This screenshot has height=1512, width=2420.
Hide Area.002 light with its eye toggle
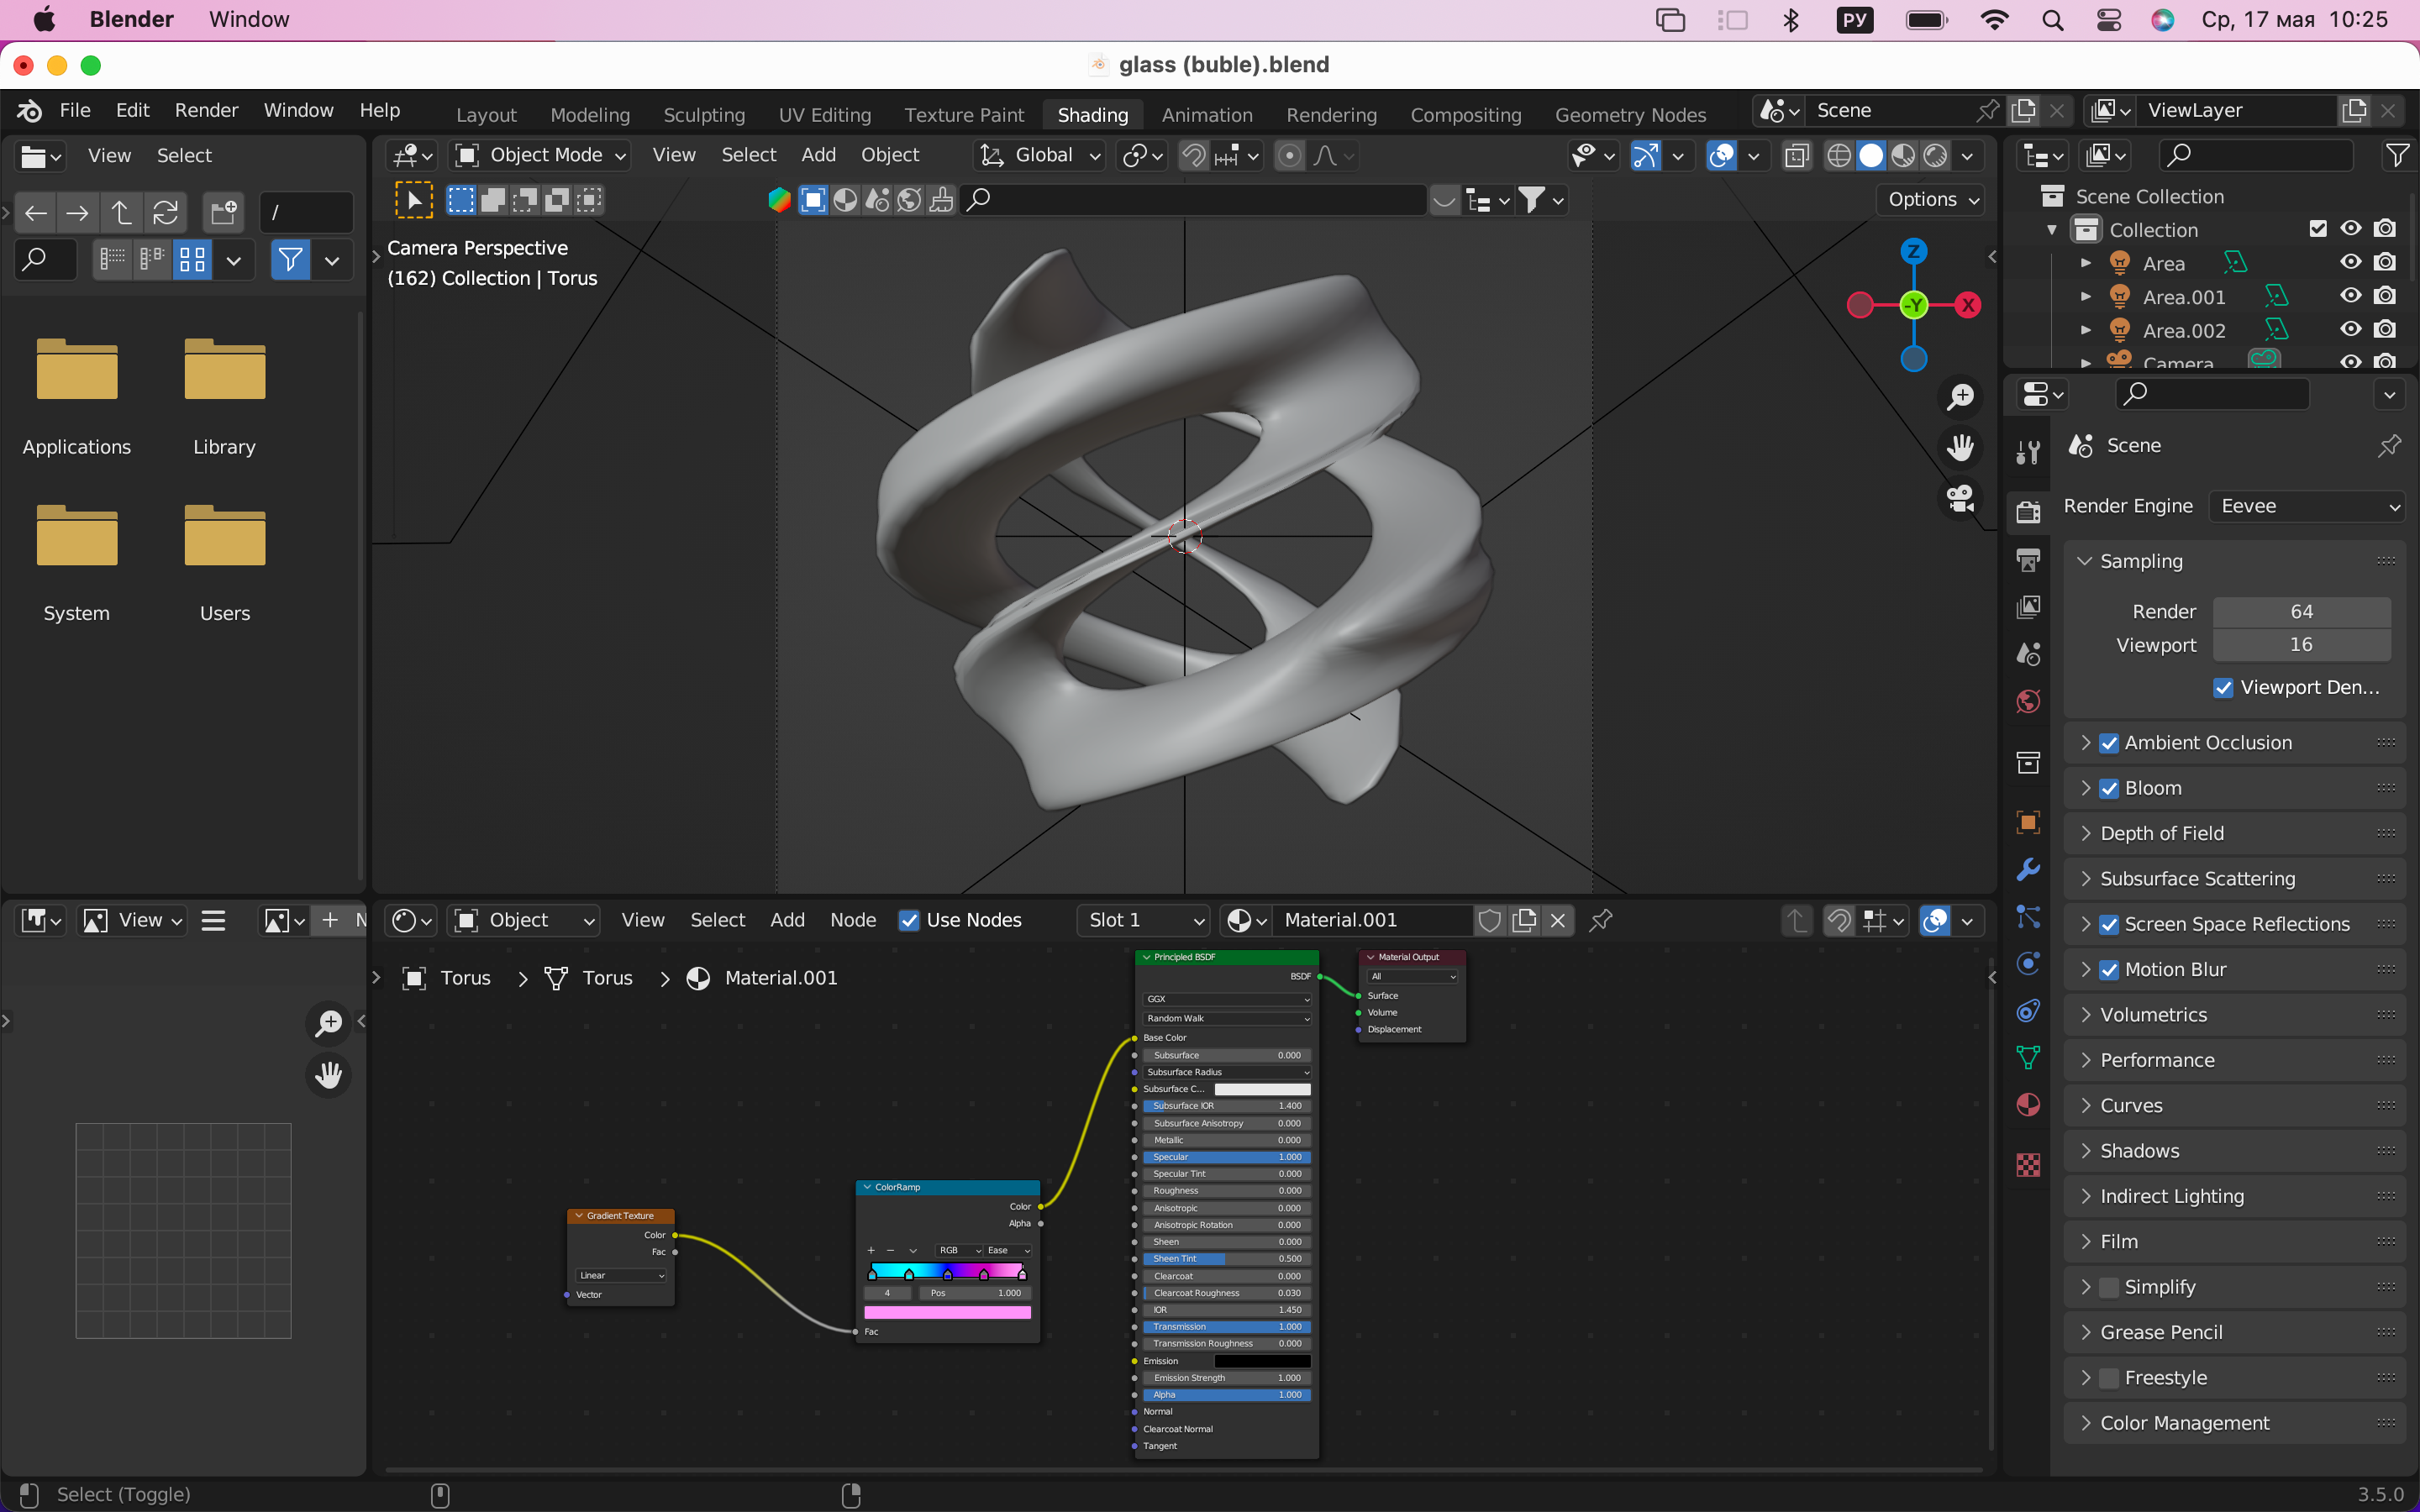point(2351,329)
